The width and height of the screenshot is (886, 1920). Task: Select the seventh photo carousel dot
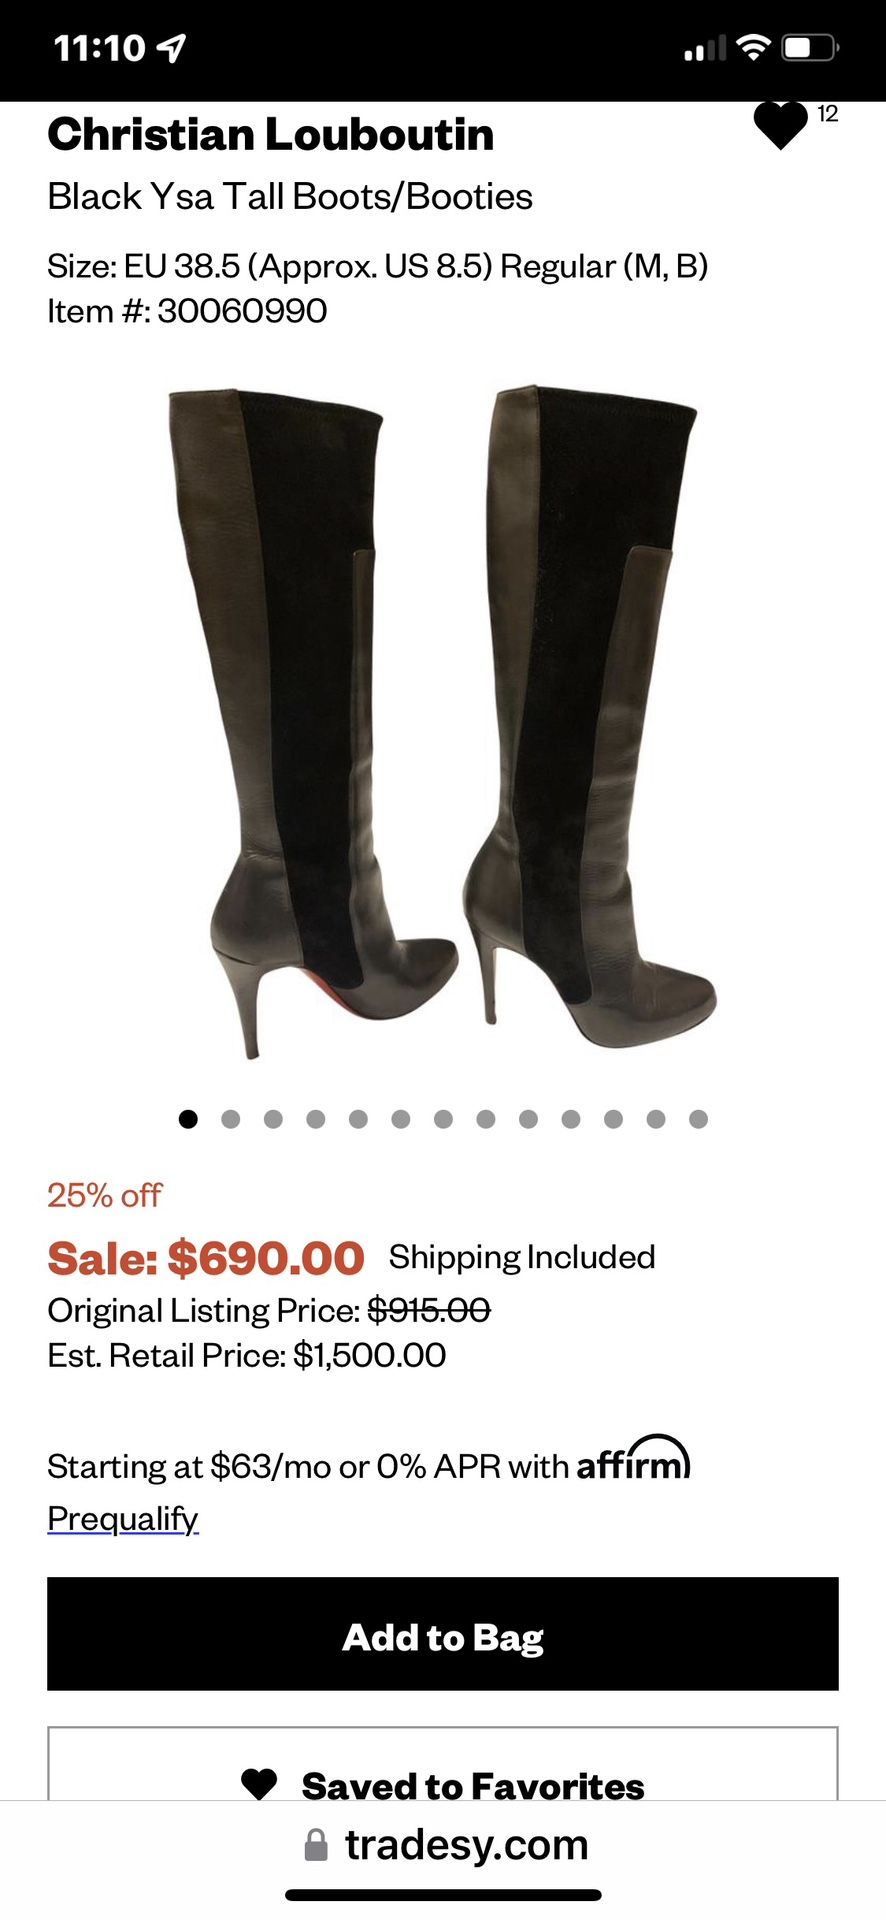click(444, 1119)
